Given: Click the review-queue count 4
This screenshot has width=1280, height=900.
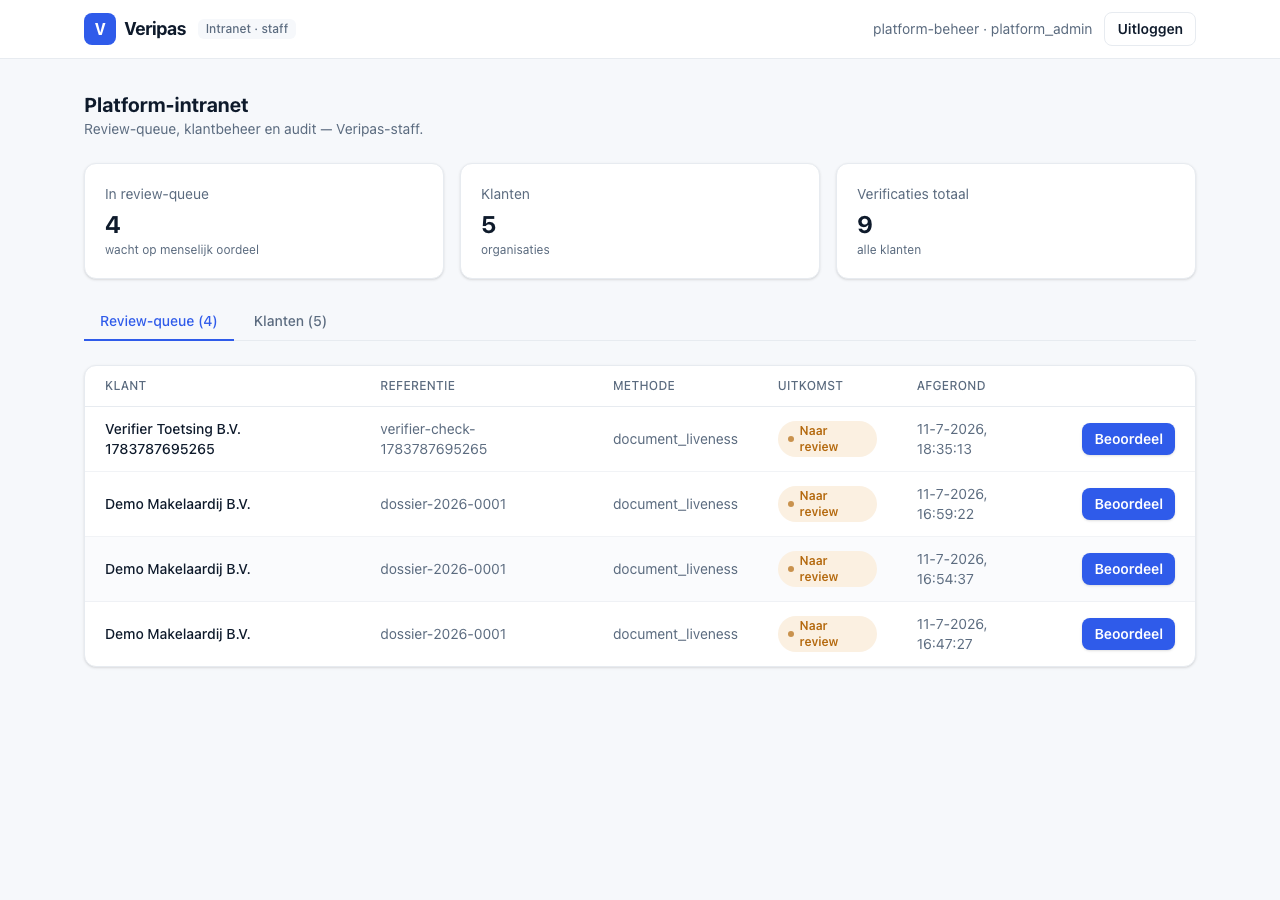Looking at the screenshot, I should point(113,225).
